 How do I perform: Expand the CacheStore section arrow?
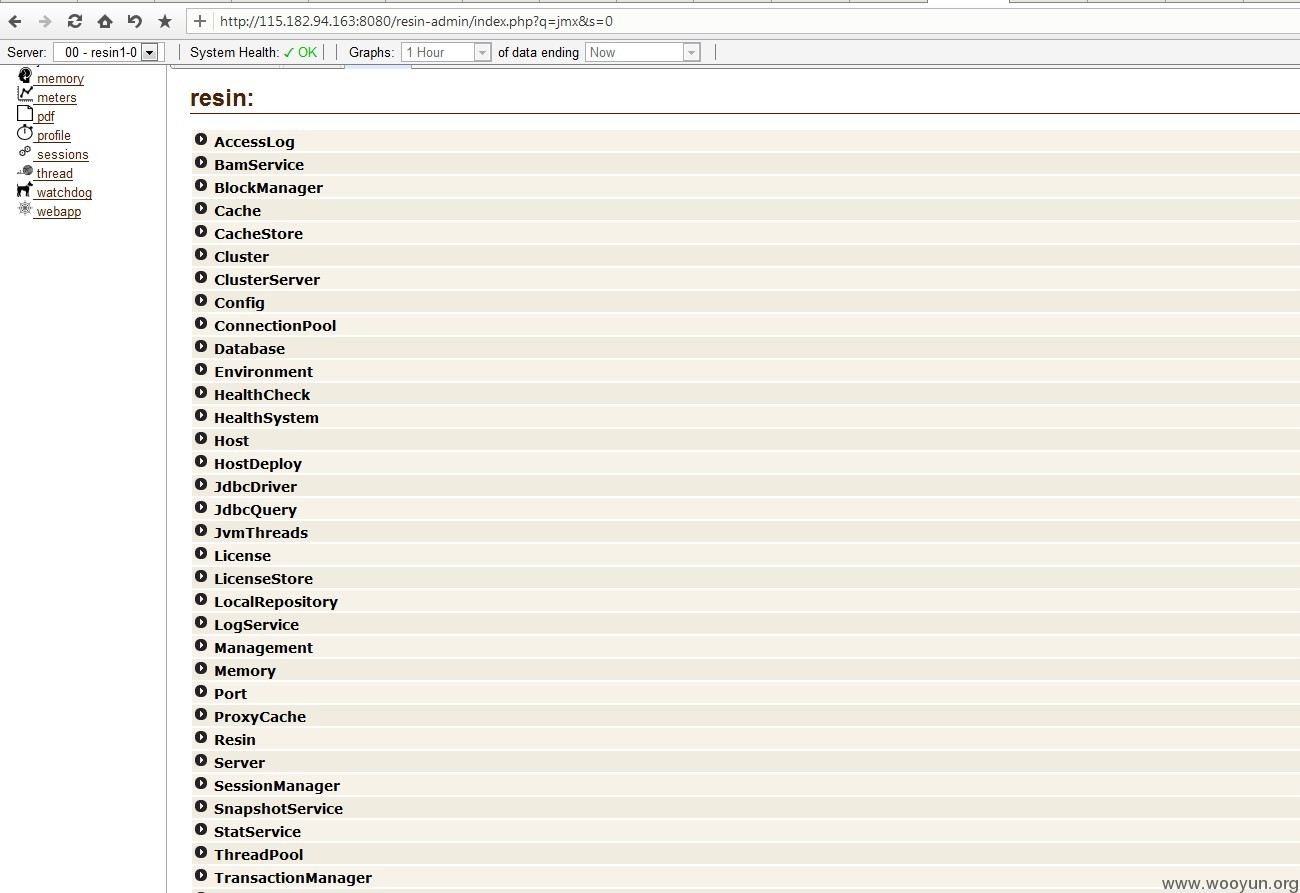click(x=201, y=232)
